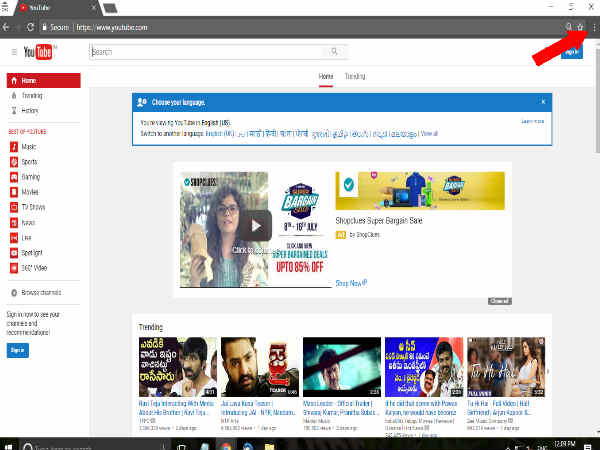Open the News channel icon

tap(14, 223)
